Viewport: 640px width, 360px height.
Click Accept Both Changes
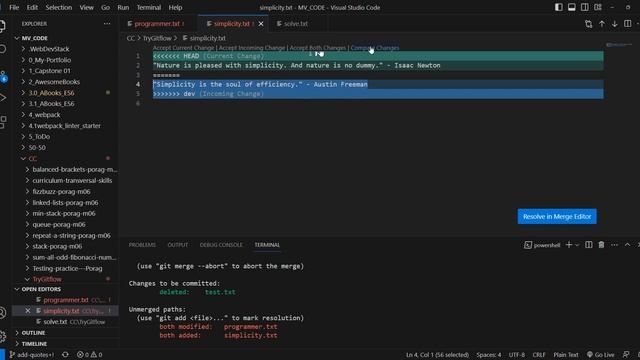pos(318,48)
